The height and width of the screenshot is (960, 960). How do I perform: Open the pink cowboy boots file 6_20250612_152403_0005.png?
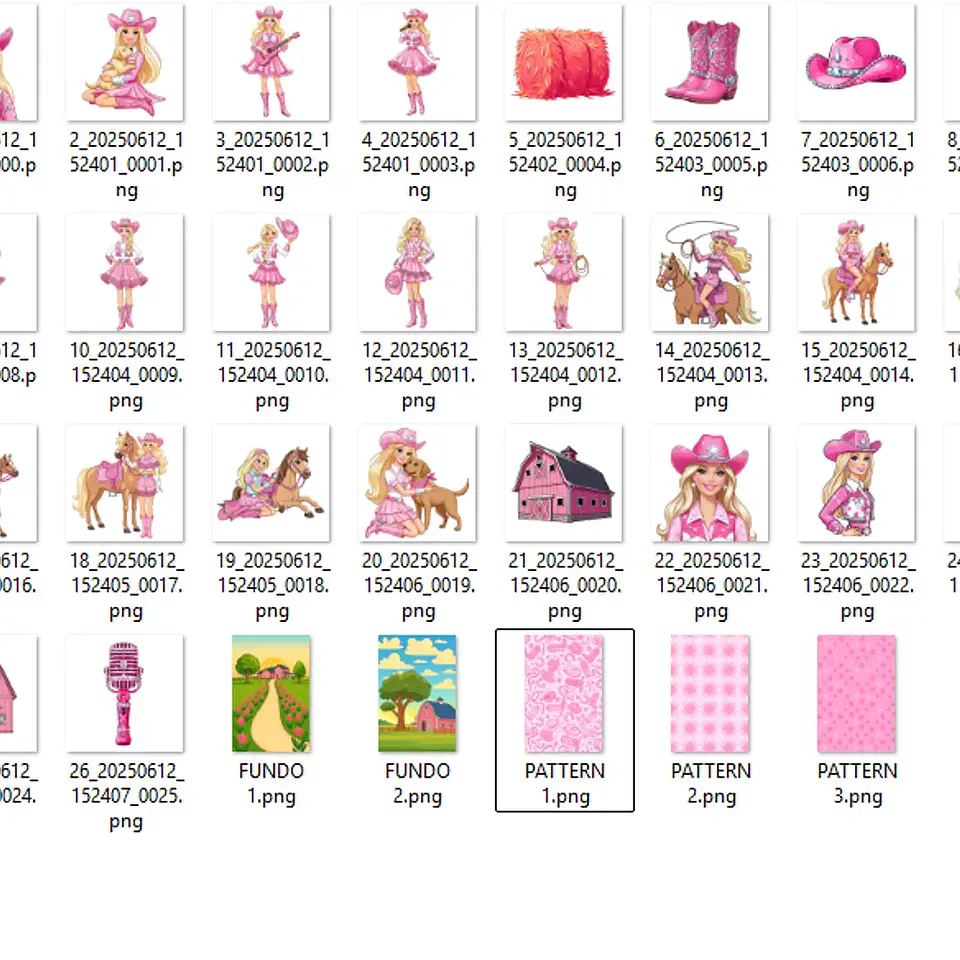711,62
